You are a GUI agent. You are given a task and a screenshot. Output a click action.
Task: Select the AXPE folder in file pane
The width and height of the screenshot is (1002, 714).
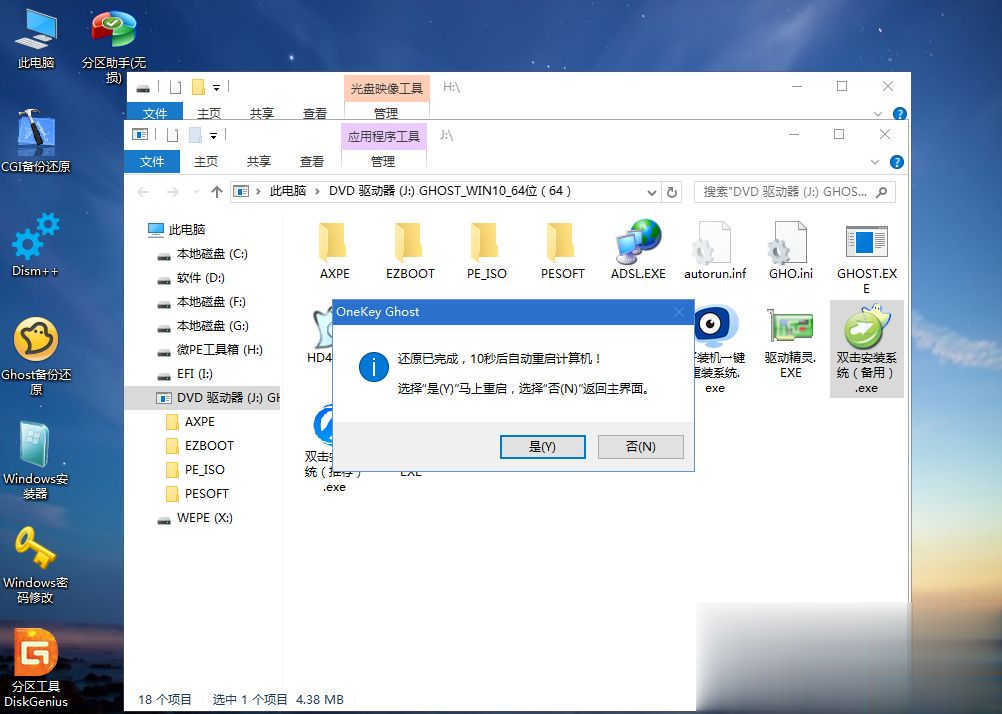point(334,250)
